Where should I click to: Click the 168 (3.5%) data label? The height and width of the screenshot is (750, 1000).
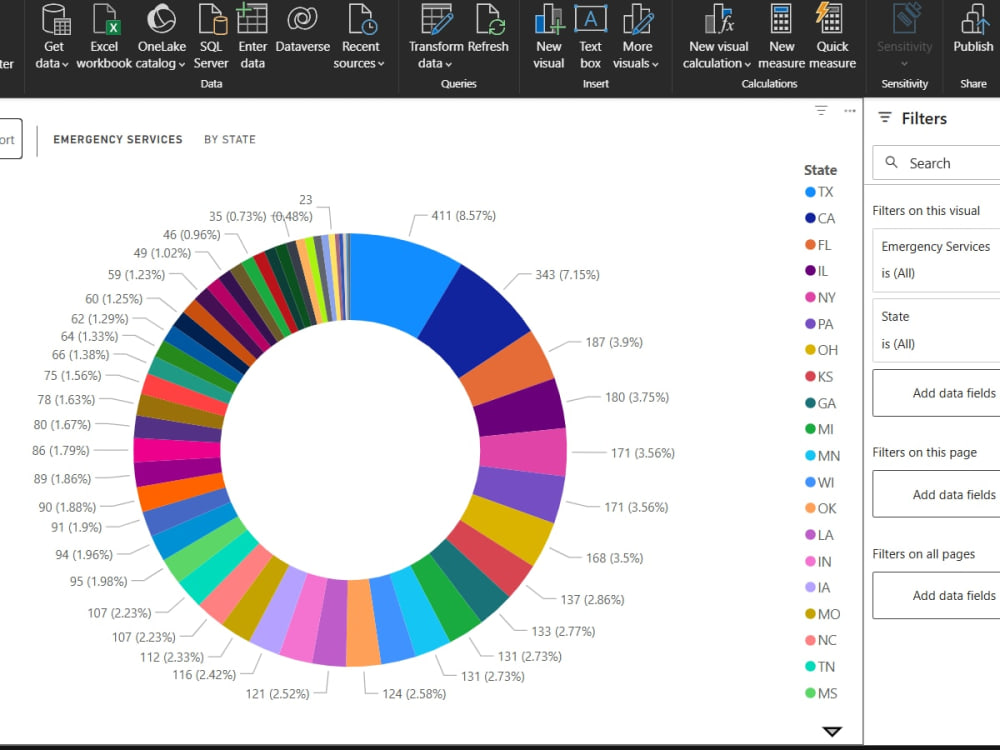click(x=615, y=558)
